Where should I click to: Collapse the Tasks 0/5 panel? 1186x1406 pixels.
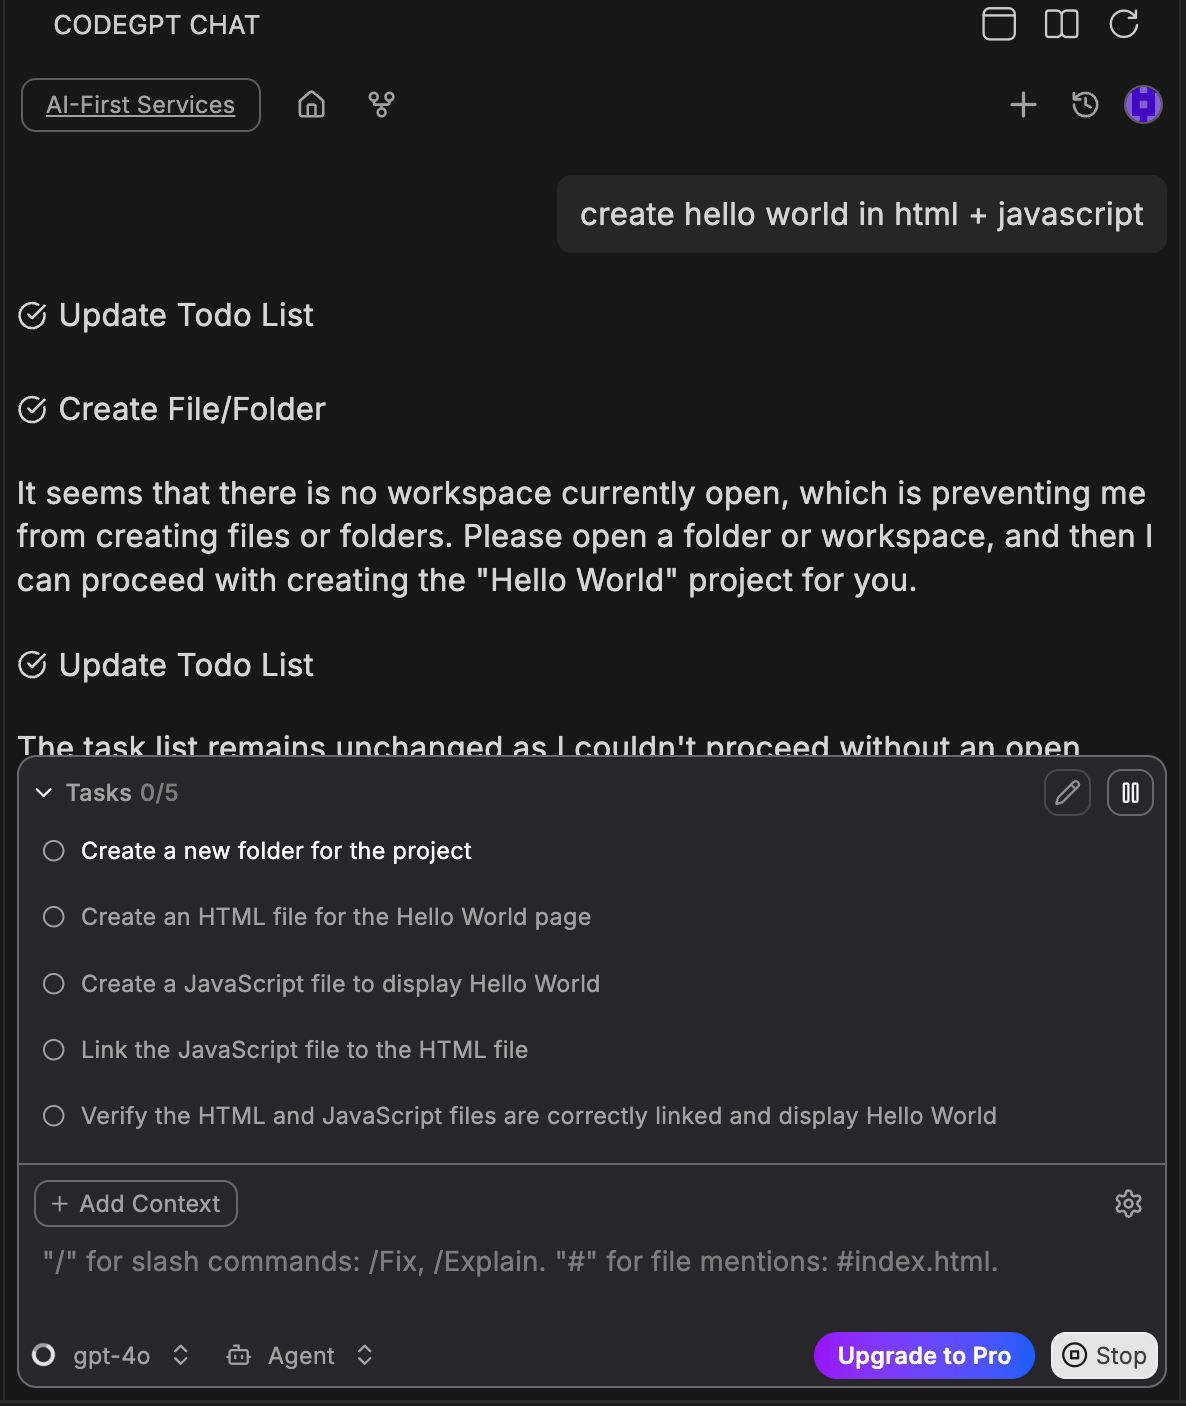click(x=43, y=792)
